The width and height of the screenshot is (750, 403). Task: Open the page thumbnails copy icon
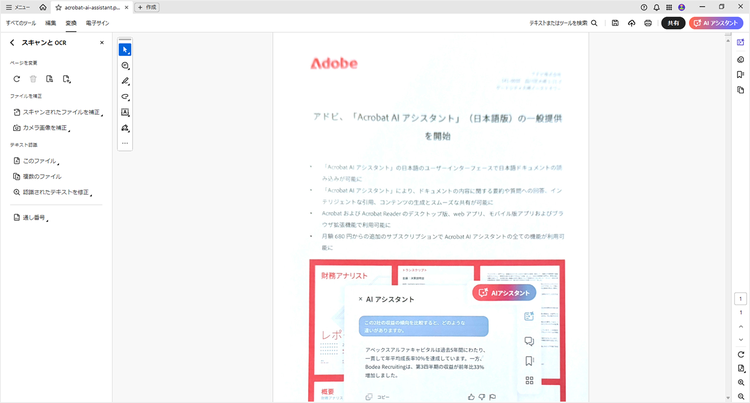click(740, 90)
